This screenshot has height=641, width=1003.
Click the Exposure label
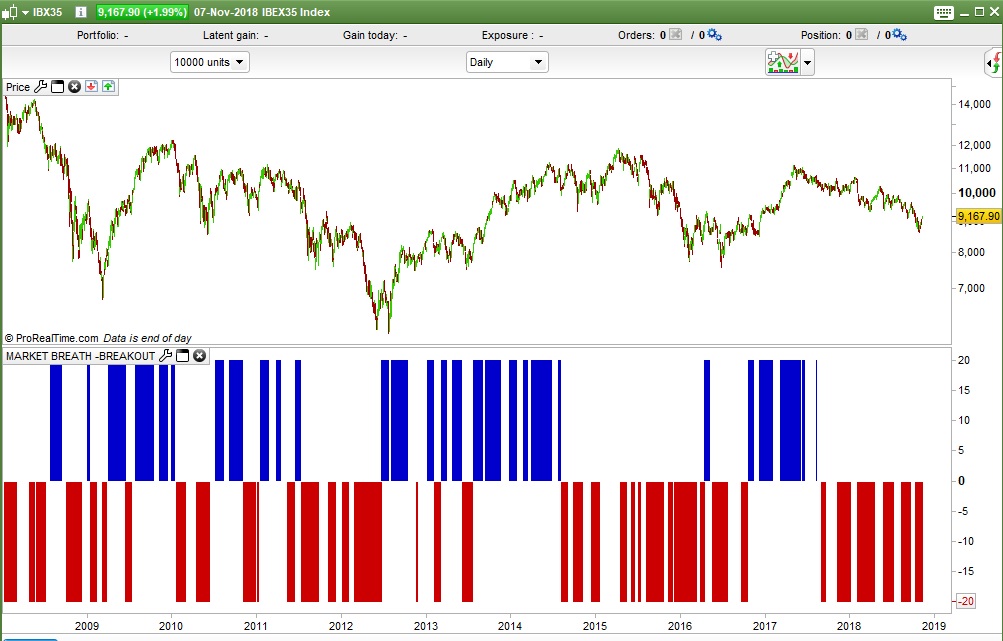click(508, 35)
